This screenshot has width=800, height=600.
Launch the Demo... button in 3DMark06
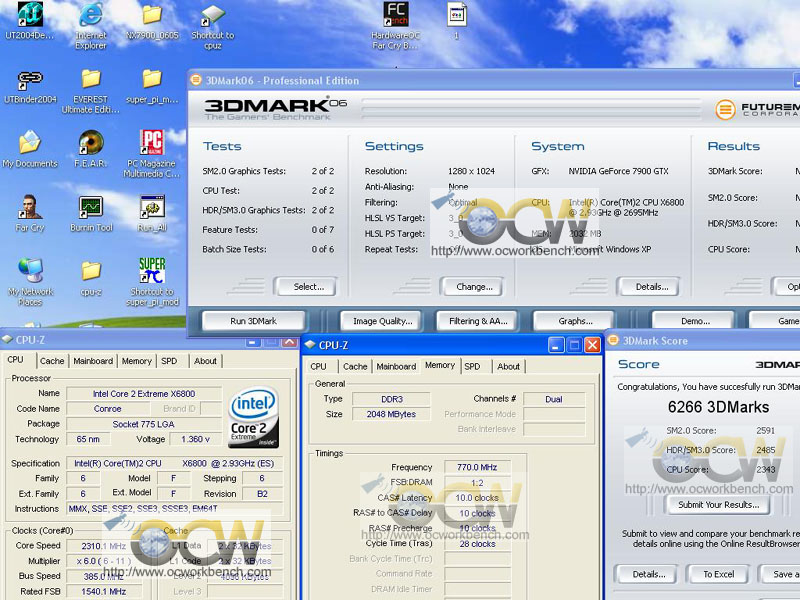pyautogui.click(x=693, y=321)
